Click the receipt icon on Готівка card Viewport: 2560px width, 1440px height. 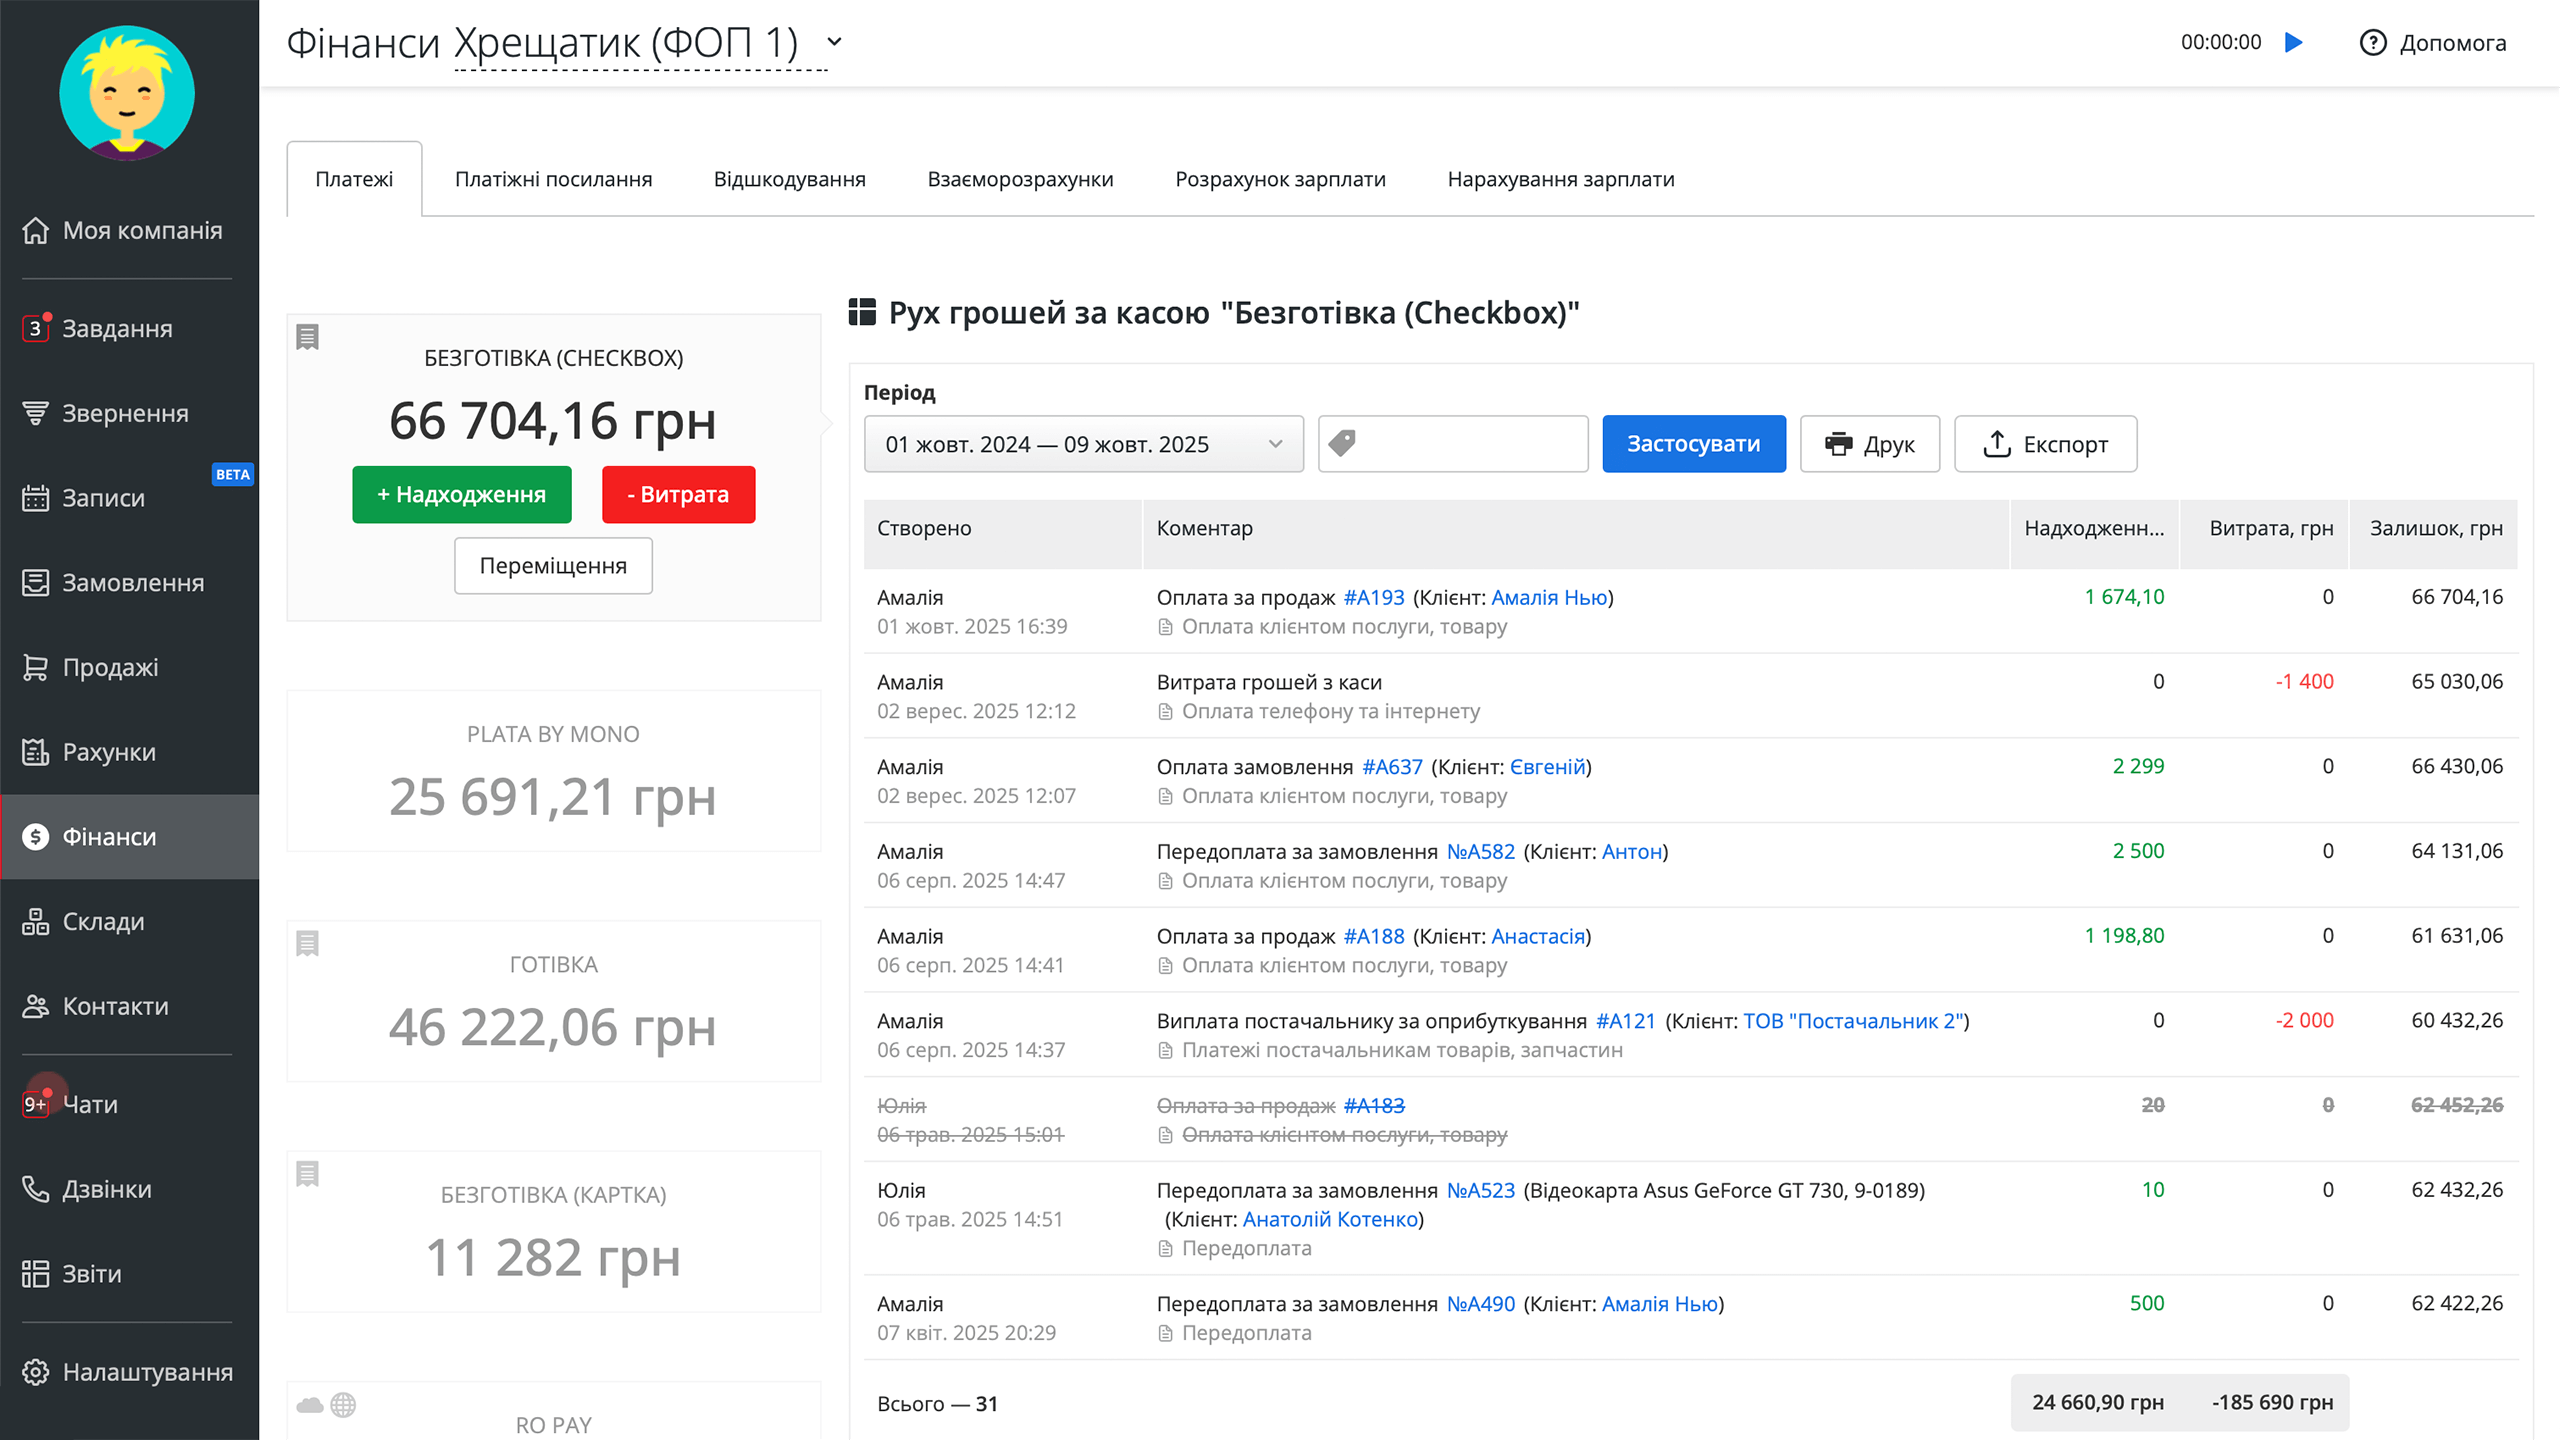click(x=308, y=943)
